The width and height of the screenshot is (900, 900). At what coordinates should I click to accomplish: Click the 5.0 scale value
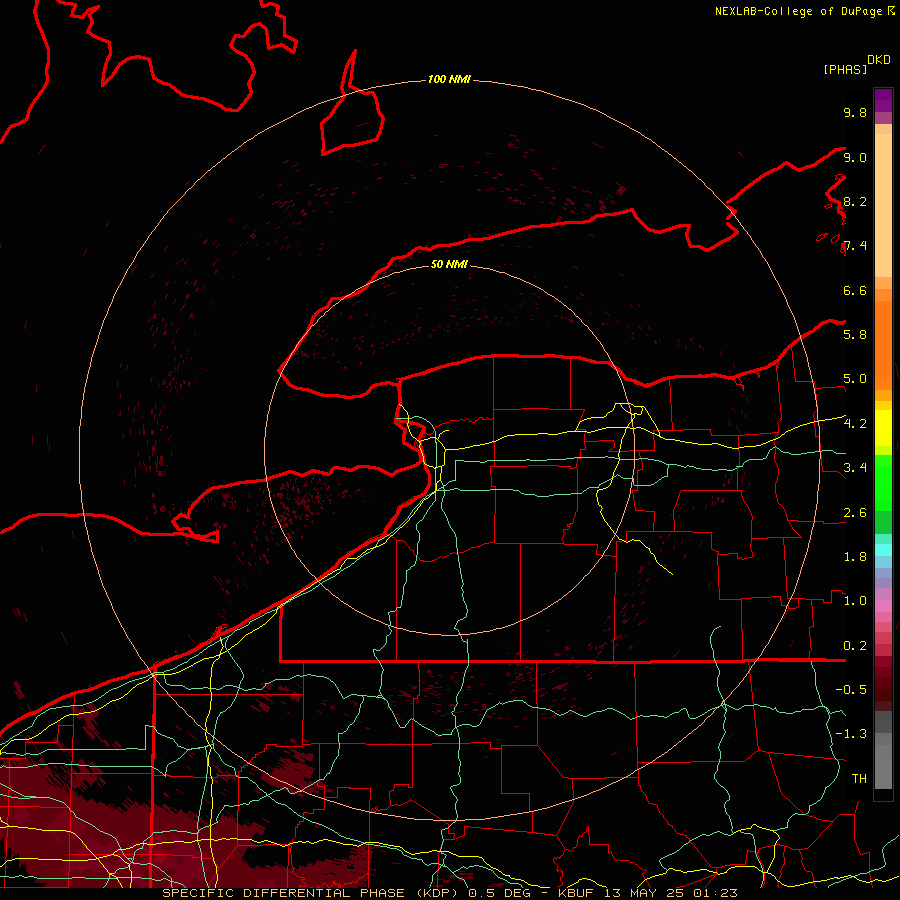(855, 379)
